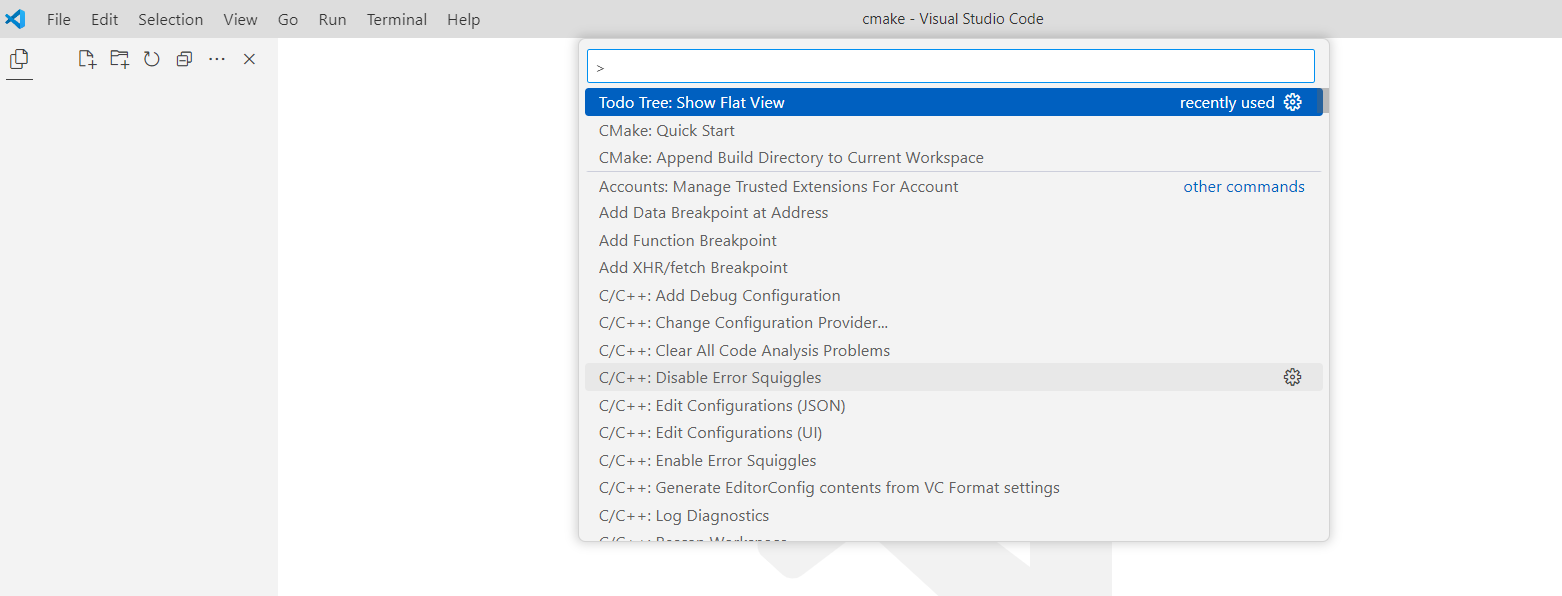Collapse all folders in Explorer
This screenshot has width=1562, height=596.
184,59
